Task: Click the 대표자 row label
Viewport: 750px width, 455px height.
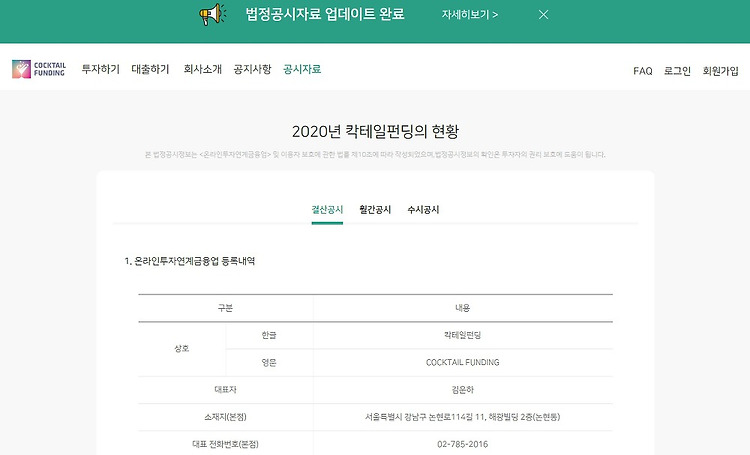Action: (225, 390)
